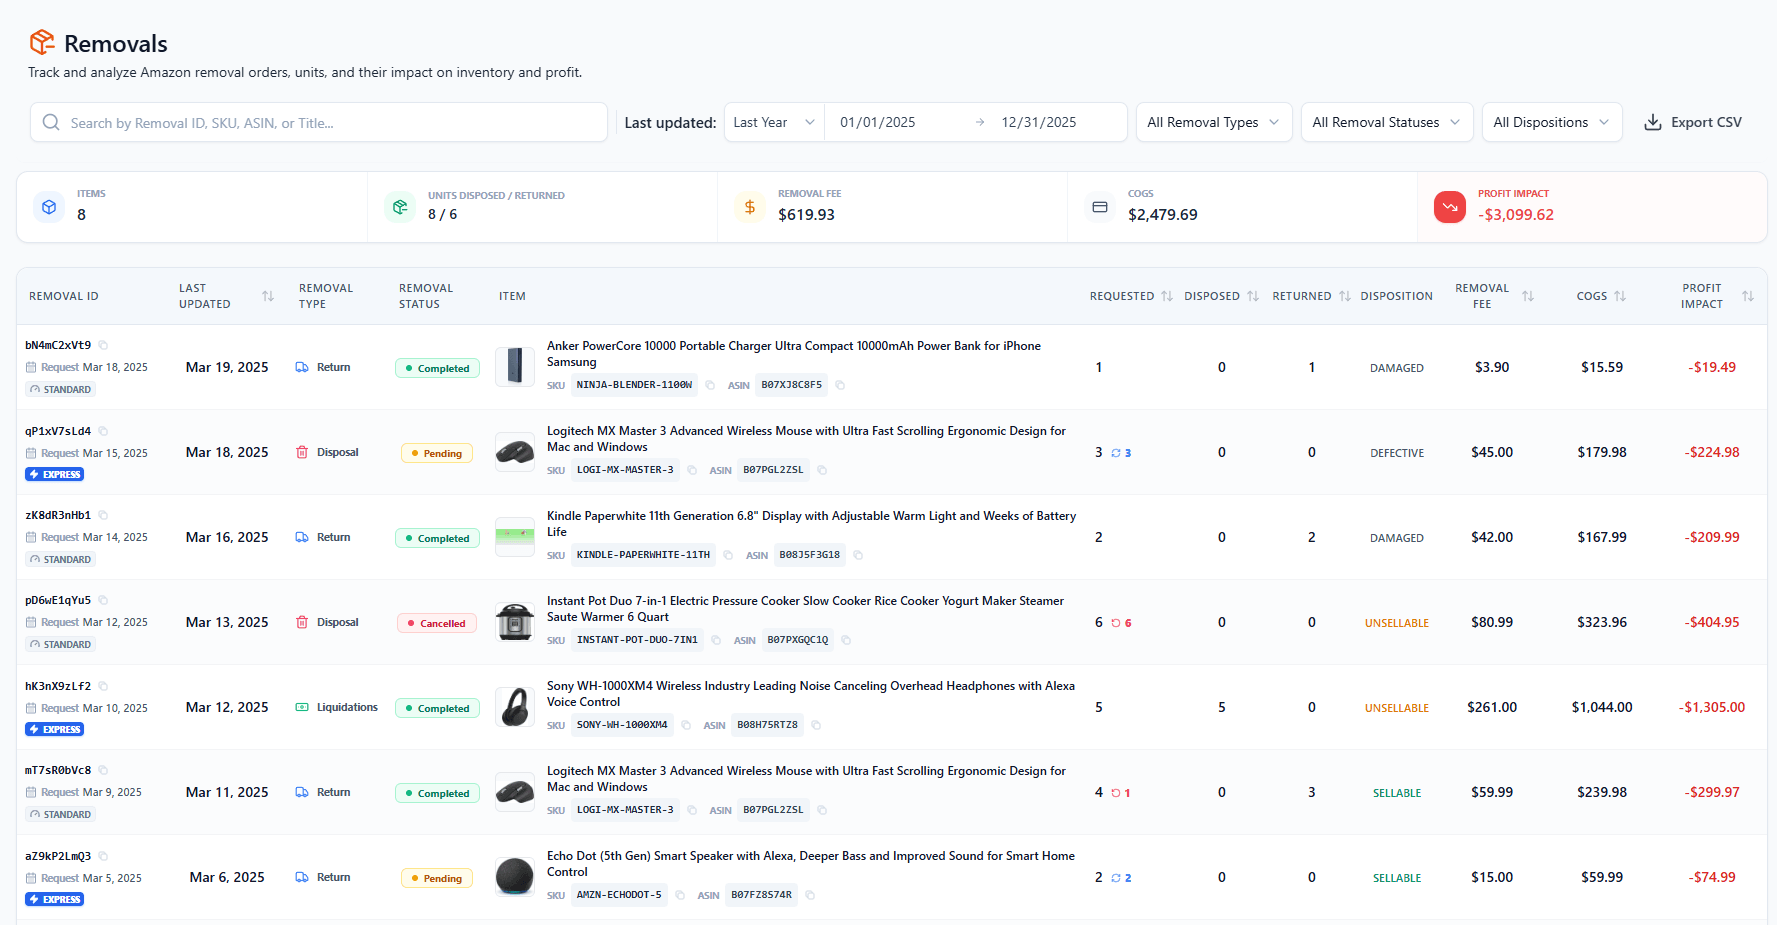Copy removal ID bN4mC2xVt9 icon
The image size is (1777, 925).
point(103,346)
